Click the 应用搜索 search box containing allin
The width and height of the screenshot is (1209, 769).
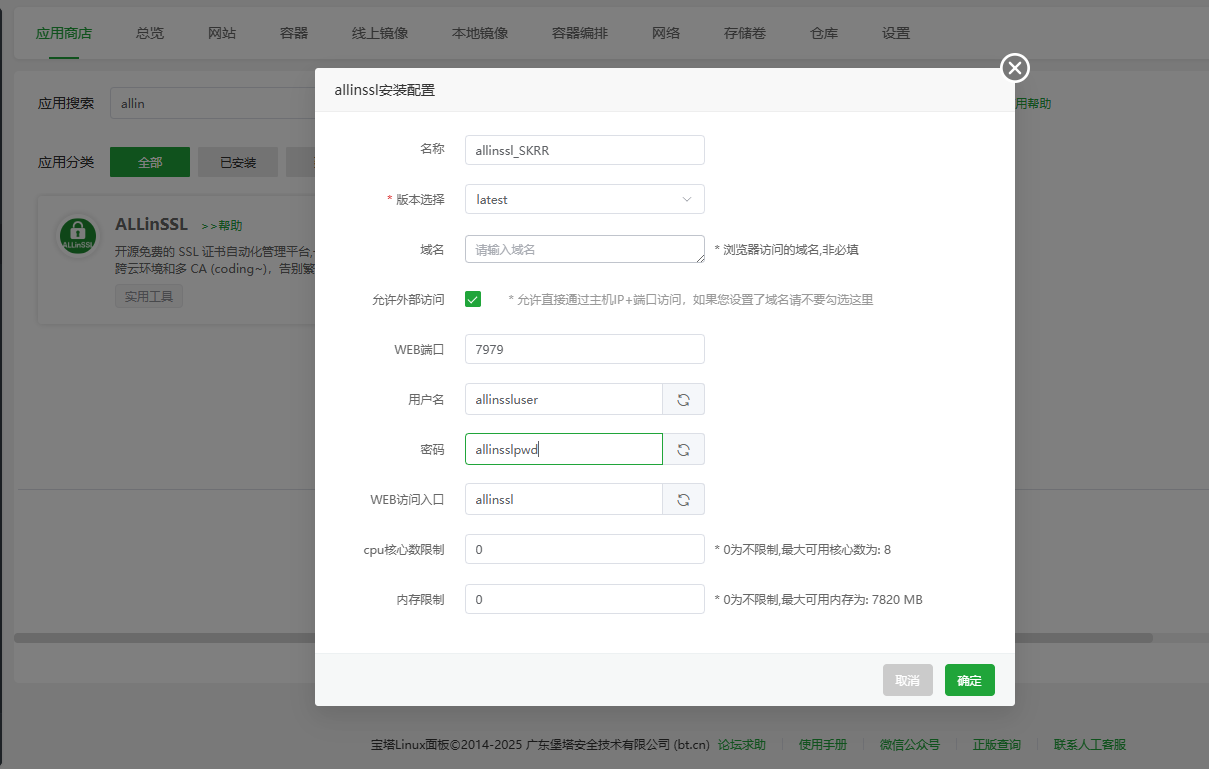point(212,103)
